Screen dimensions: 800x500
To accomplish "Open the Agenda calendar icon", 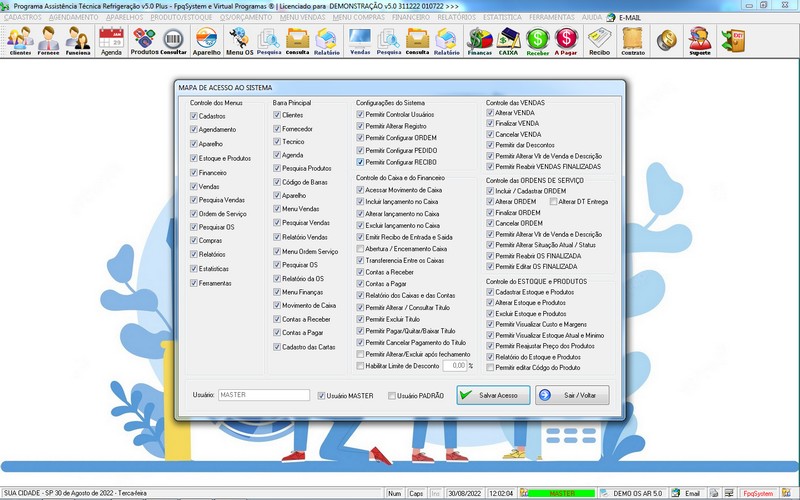I will [x=111, y=41].
